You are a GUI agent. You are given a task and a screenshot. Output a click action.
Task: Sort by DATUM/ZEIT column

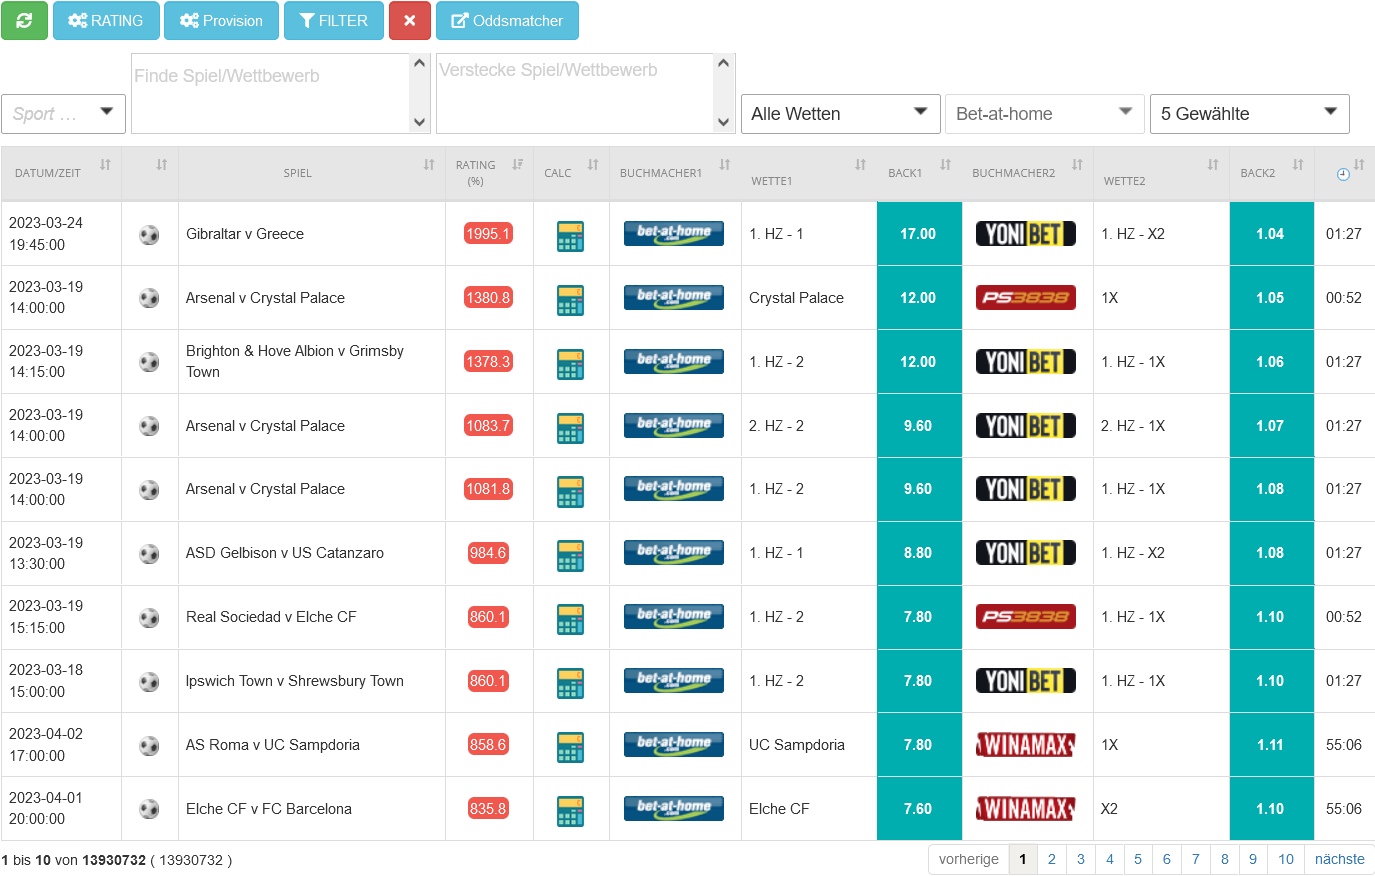[x=61, y=173]
